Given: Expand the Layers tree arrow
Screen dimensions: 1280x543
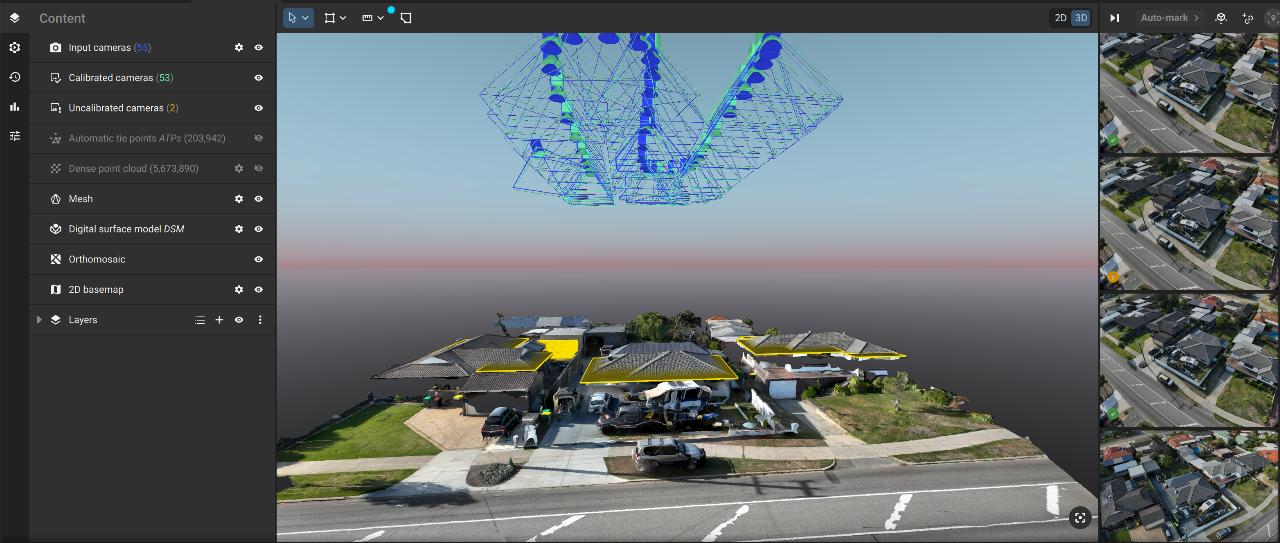Looking at the screenshot, I should pos(39,320).
